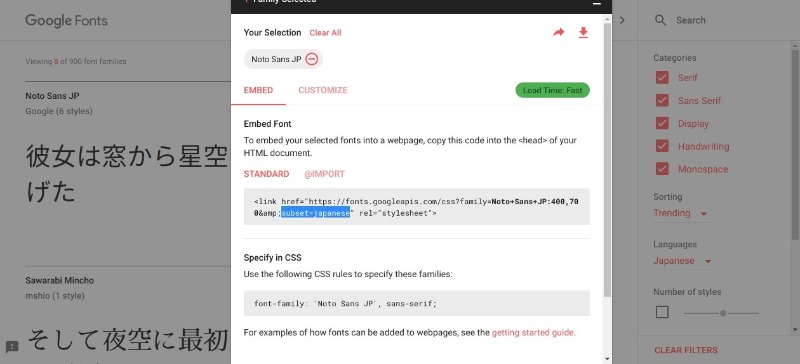The image size is (800, 364).
Task: Uncheck the Sans Serif category
Action: point(662,101)
